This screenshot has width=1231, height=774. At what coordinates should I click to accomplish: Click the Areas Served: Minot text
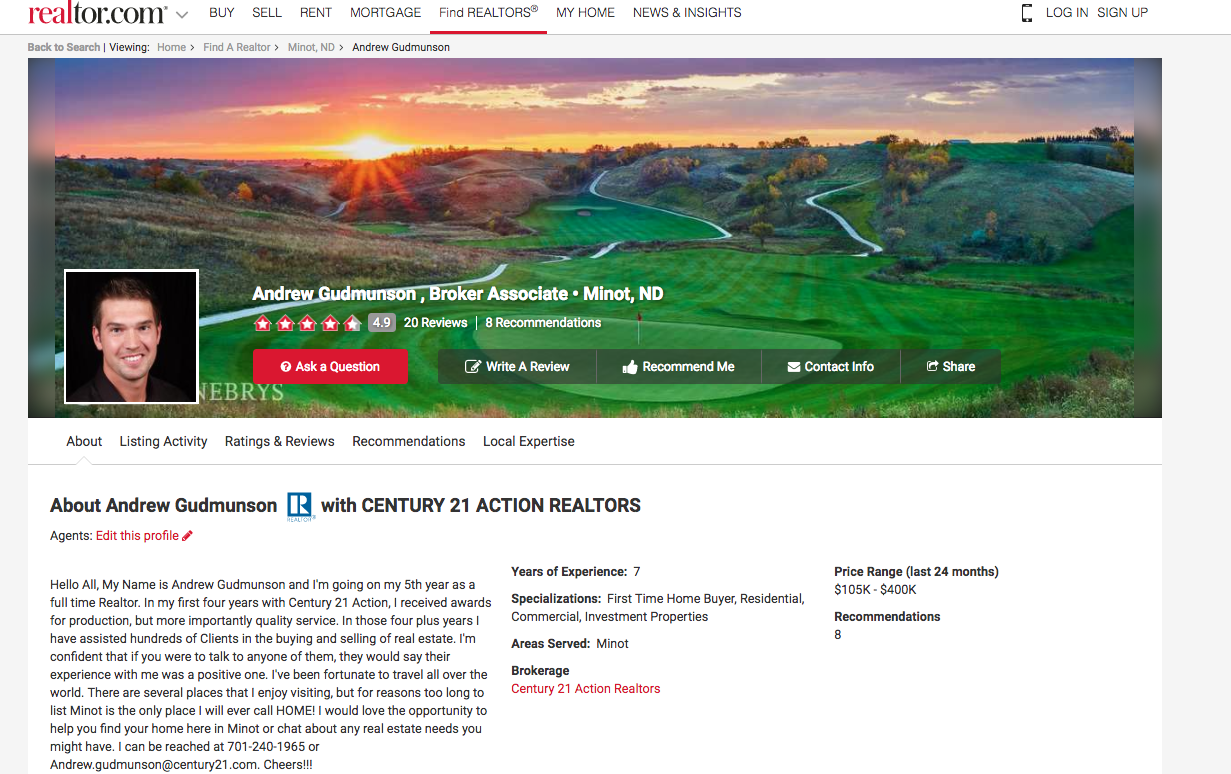point(570,644)
